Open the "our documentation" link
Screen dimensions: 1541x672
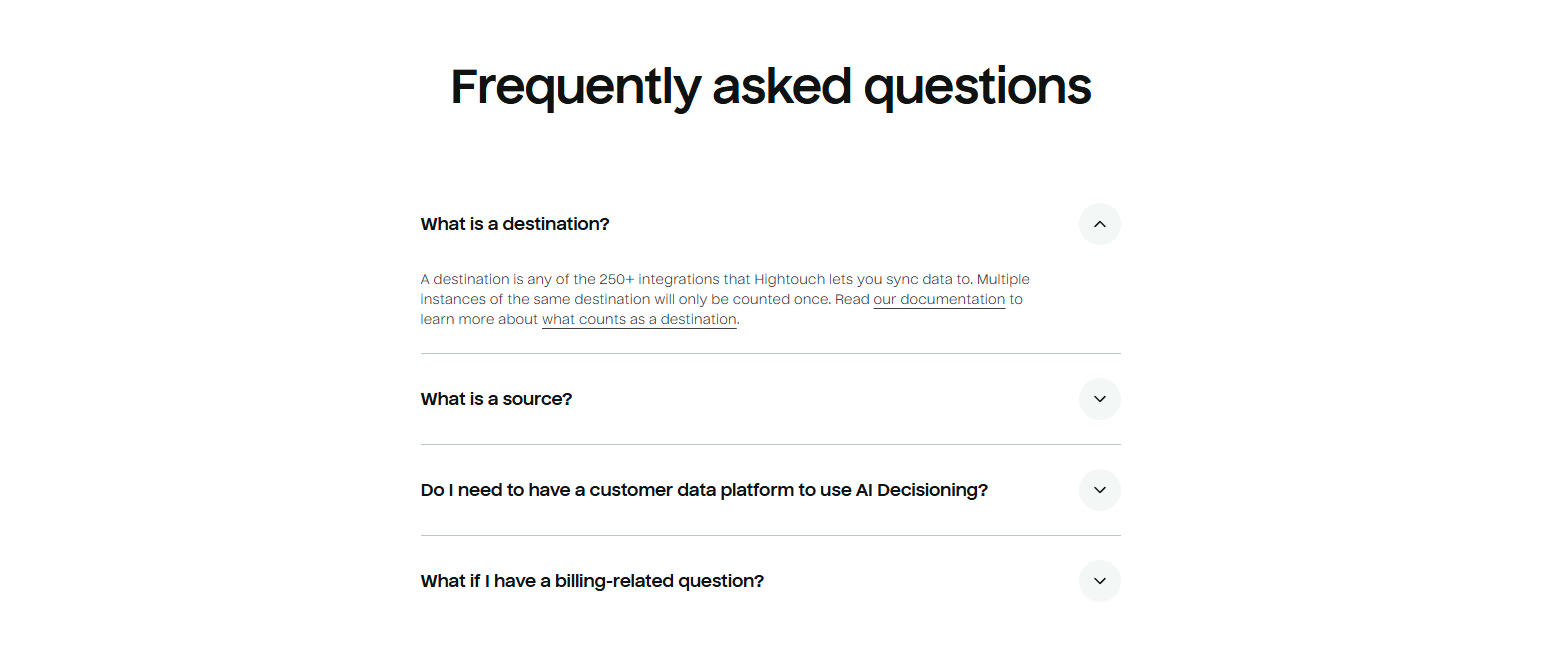tap(939, 299)
